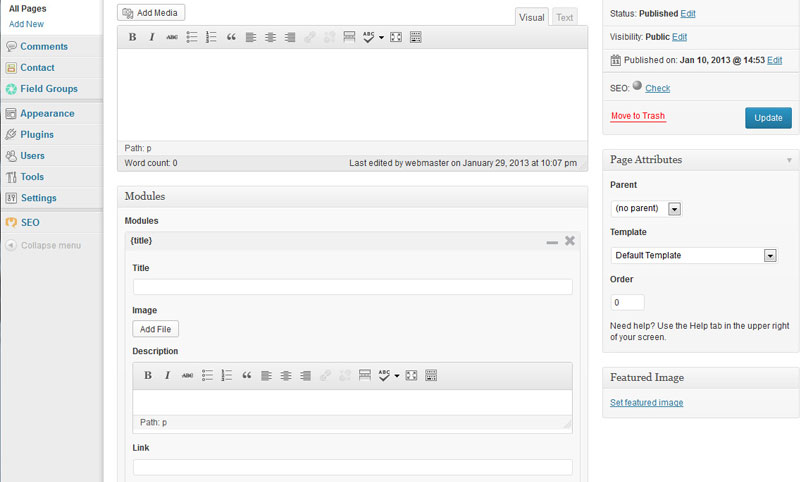Insert numbered list in Description editor
This screenshot has width=800, height=482.
point(227,375)
